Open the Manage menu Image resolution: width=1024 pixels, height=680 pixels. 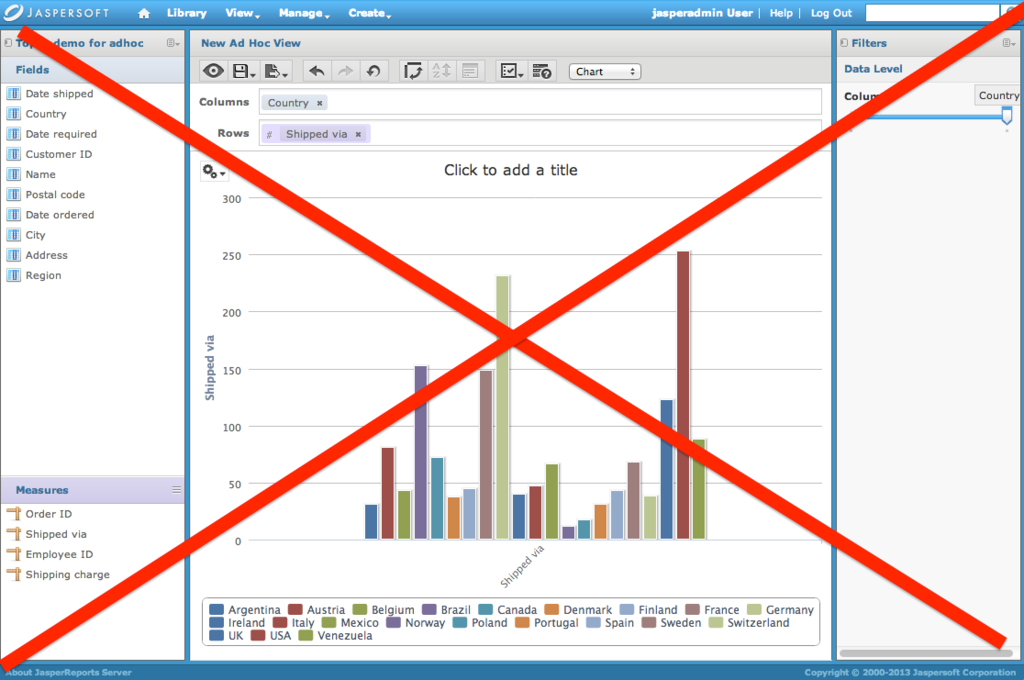click(304, 13)
